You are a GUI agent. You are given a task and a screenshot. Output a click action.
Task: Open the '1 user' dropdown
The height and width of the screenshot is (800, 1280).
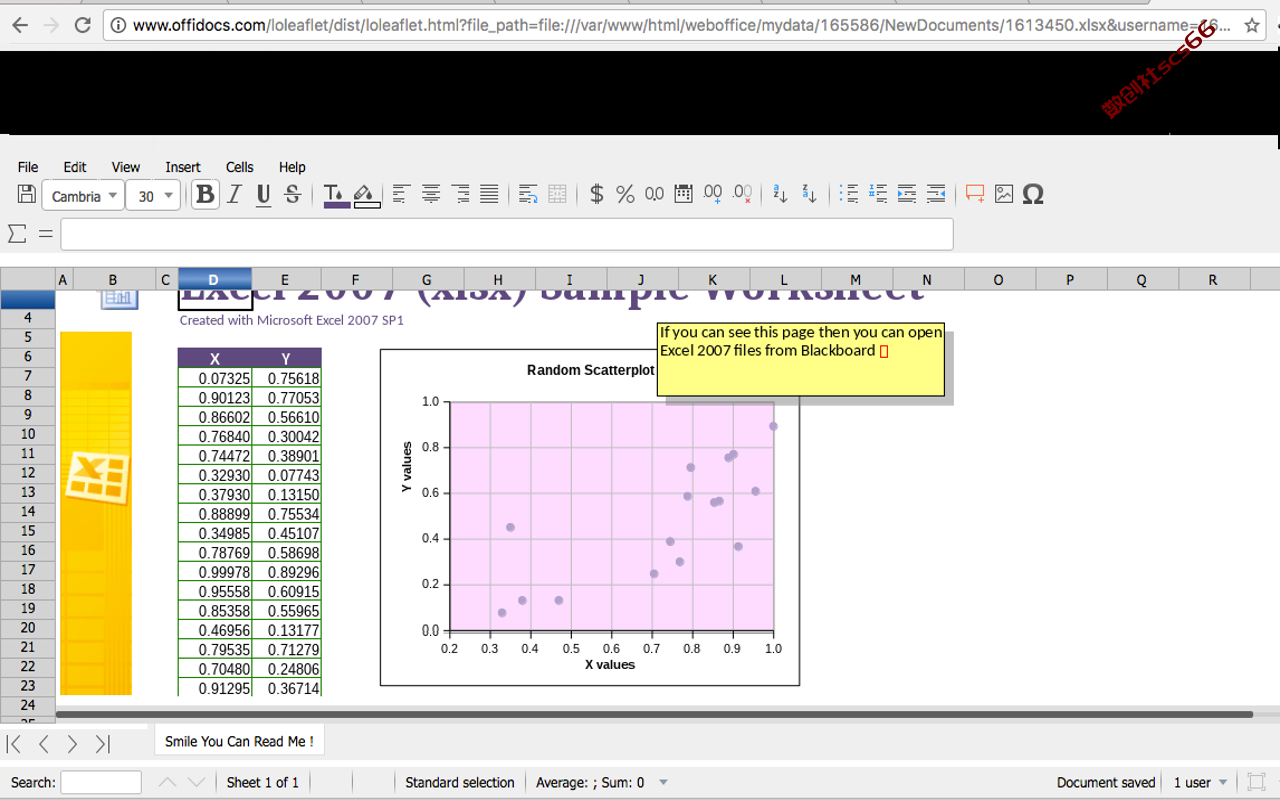pyautogui.click(x=1200, y=782)
